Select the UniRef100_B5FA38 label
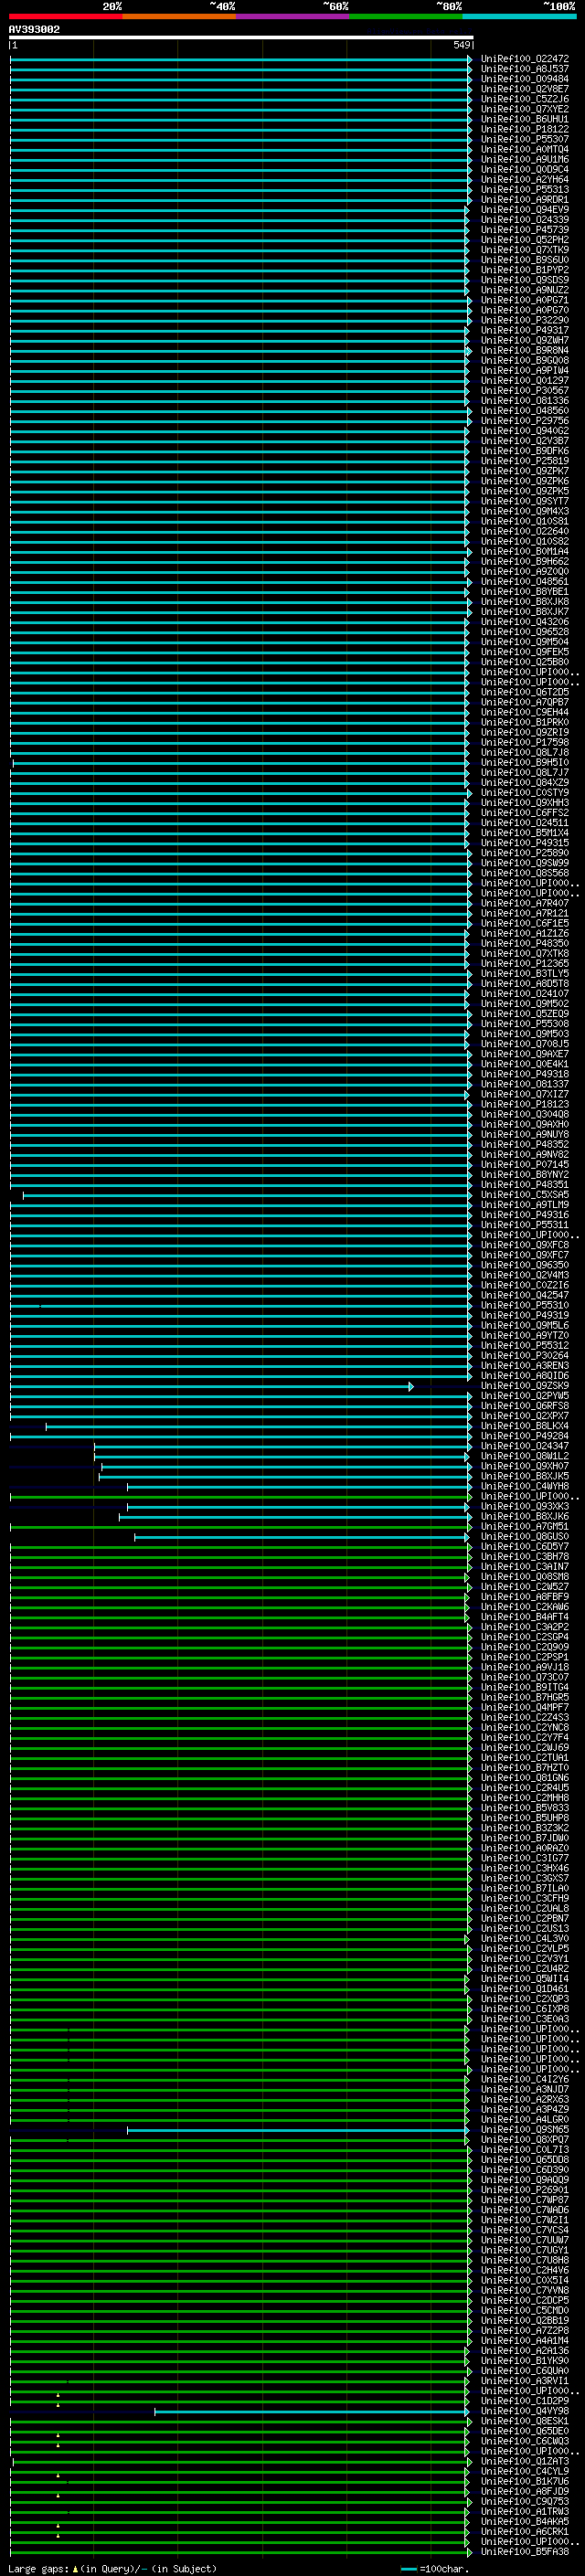The height and width of the screenshot is (2576, 585). [525, 2552]
